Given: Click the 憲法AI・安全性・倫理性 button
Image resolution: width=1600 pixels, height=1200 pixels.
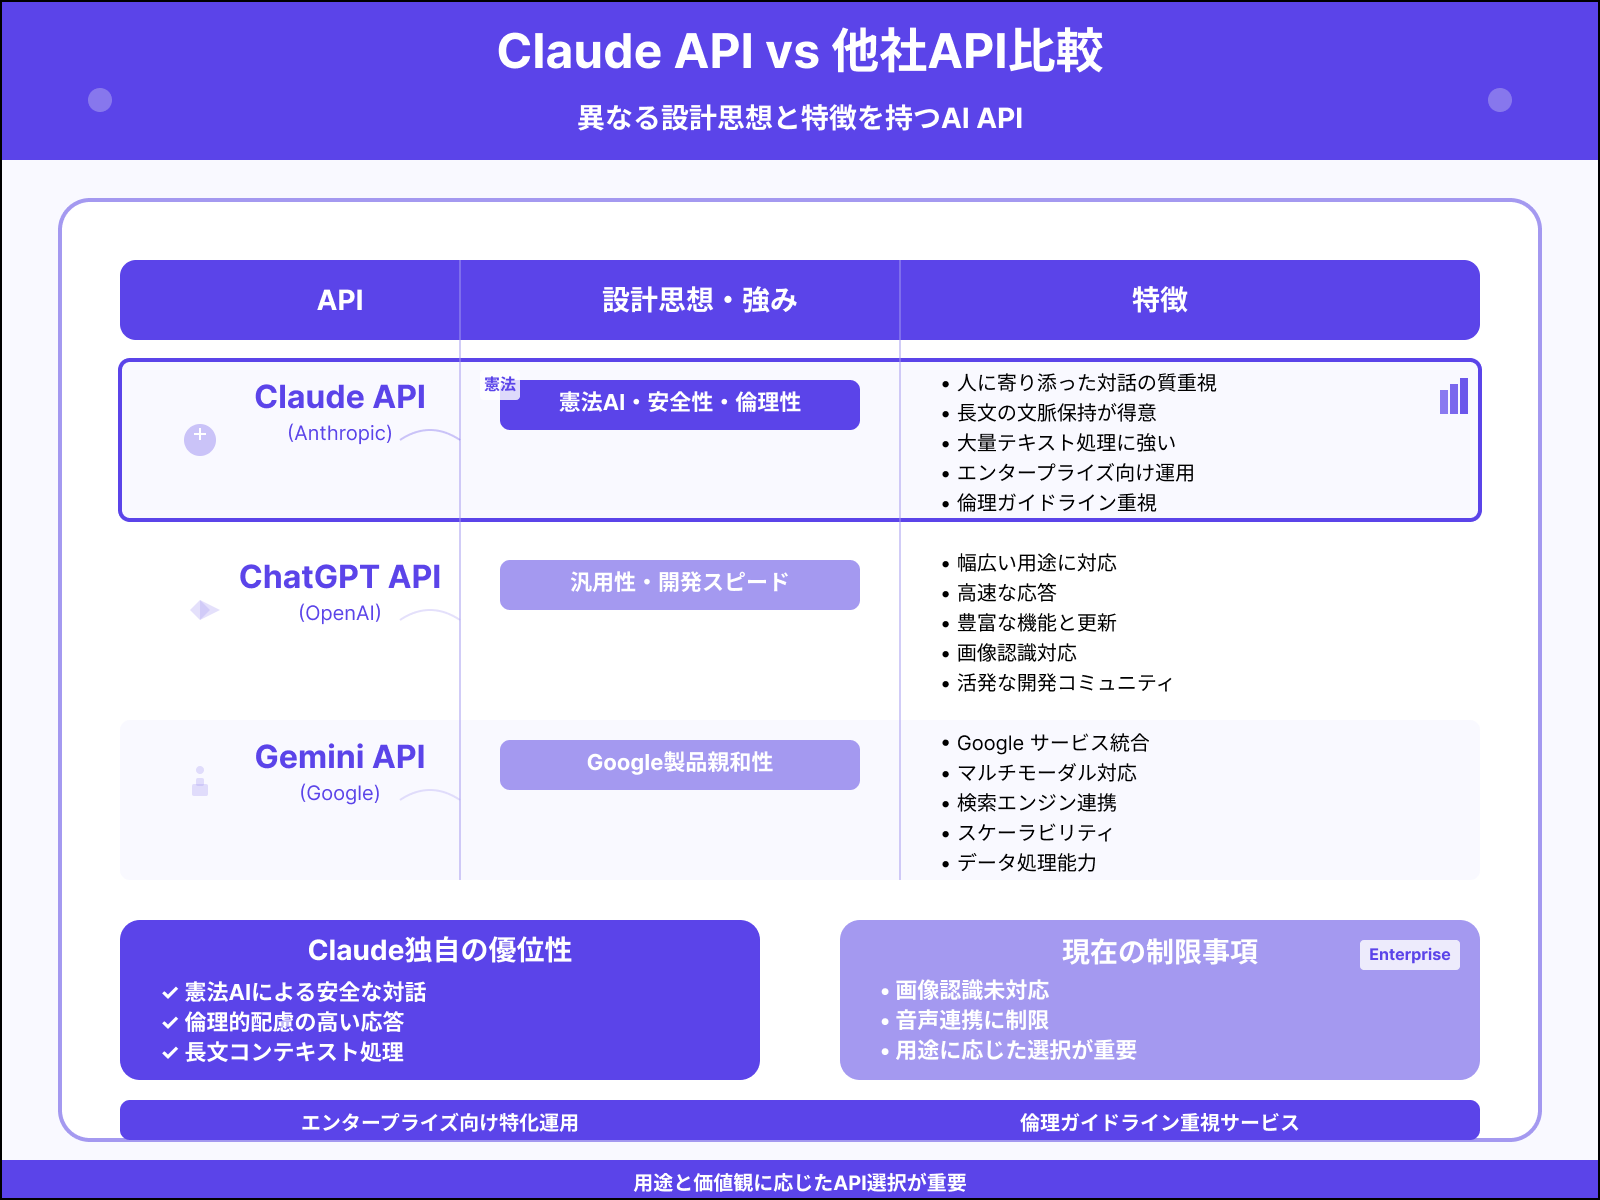Looking at the screenshot, I should pyautogui.click(x=679, y=405).
